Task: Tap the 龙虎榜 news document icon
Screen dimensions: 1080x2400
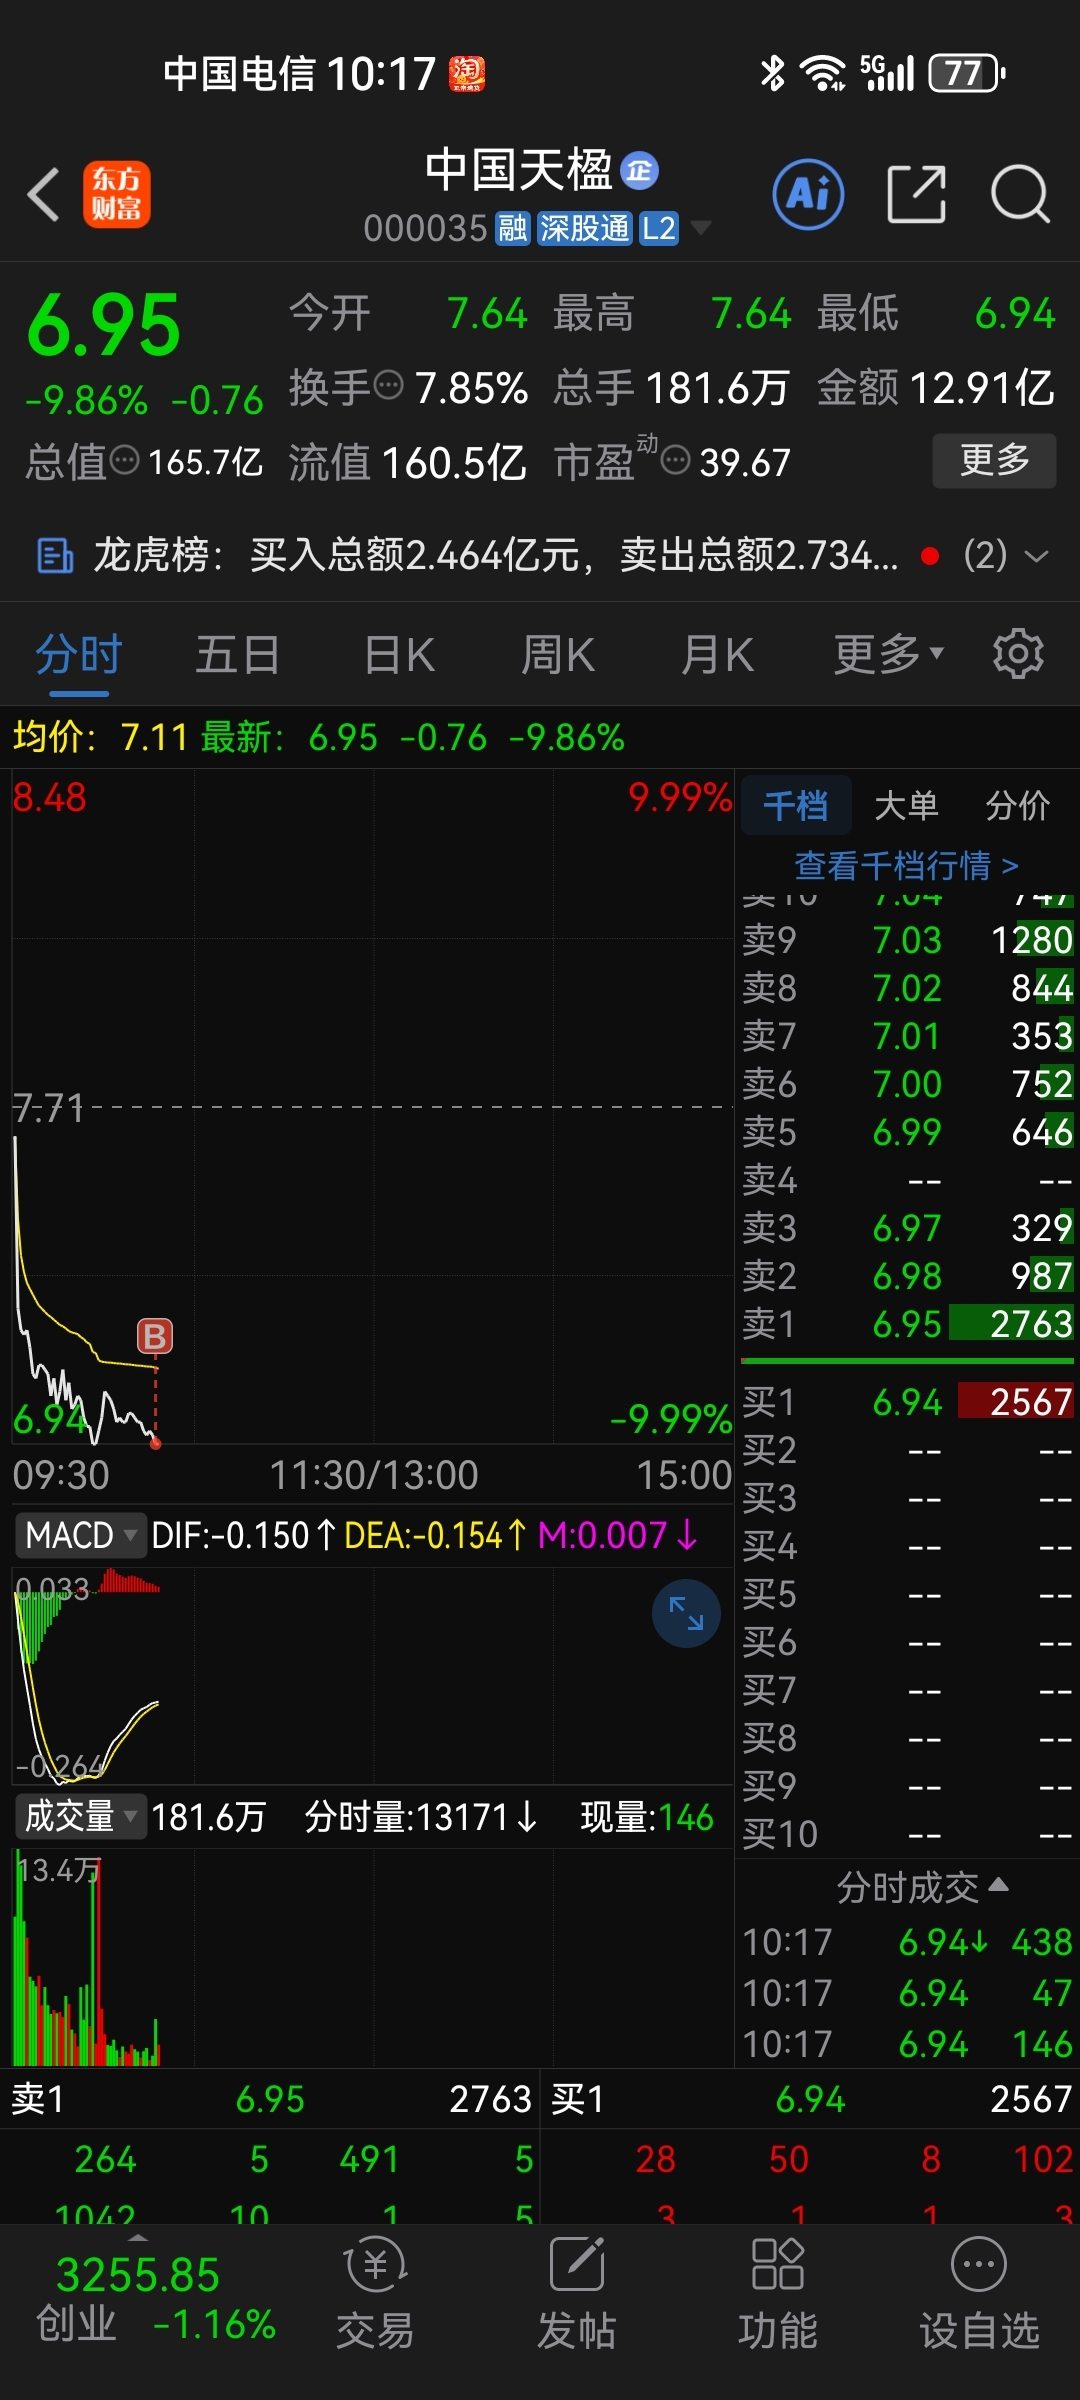Action: coord(55,555)
